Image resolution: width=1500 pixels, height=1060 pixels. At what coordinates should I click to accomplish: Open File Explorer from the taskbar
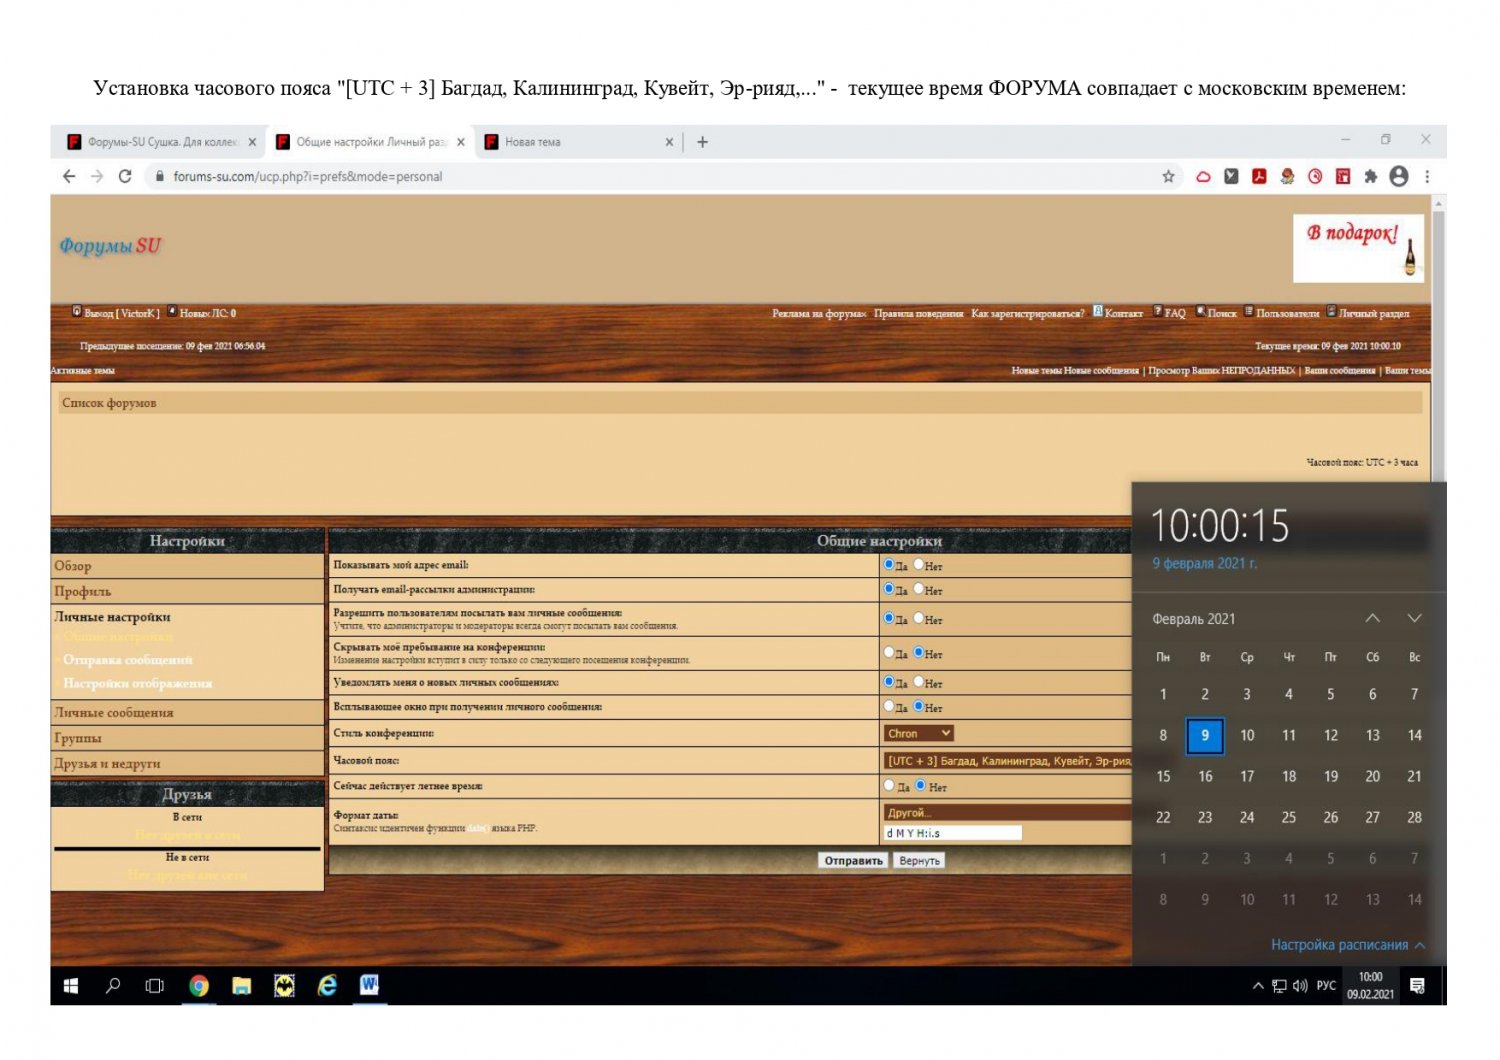click(242, 986)
